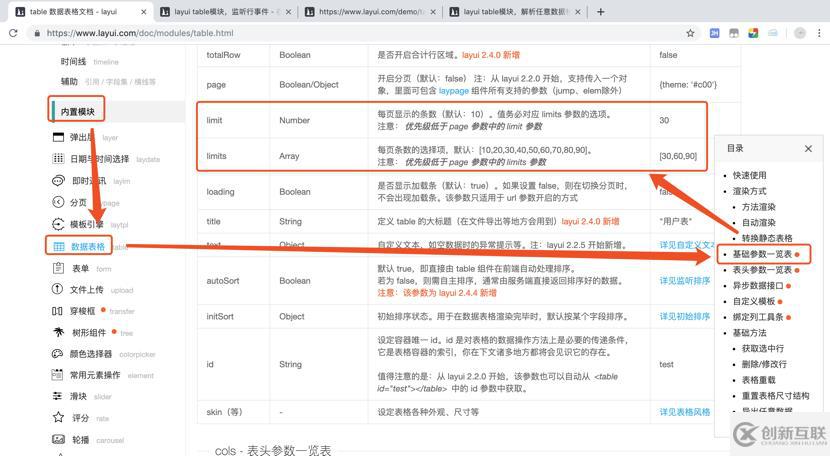Go to 重置表格尺寸结构 in 目录

click(775, 396)
